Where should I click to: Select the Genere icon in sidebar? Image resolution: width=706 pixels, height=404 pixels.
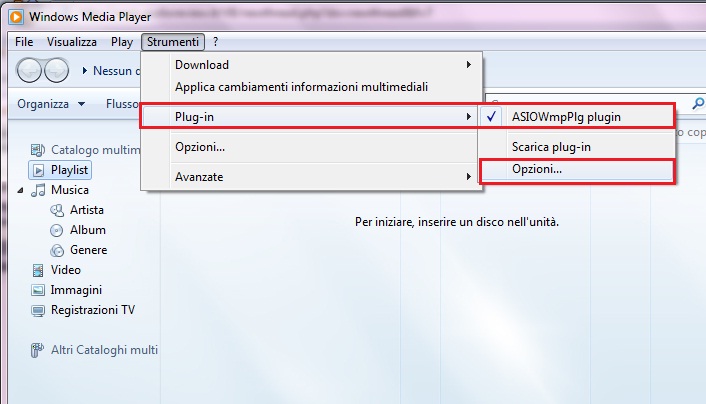(57, 250)
